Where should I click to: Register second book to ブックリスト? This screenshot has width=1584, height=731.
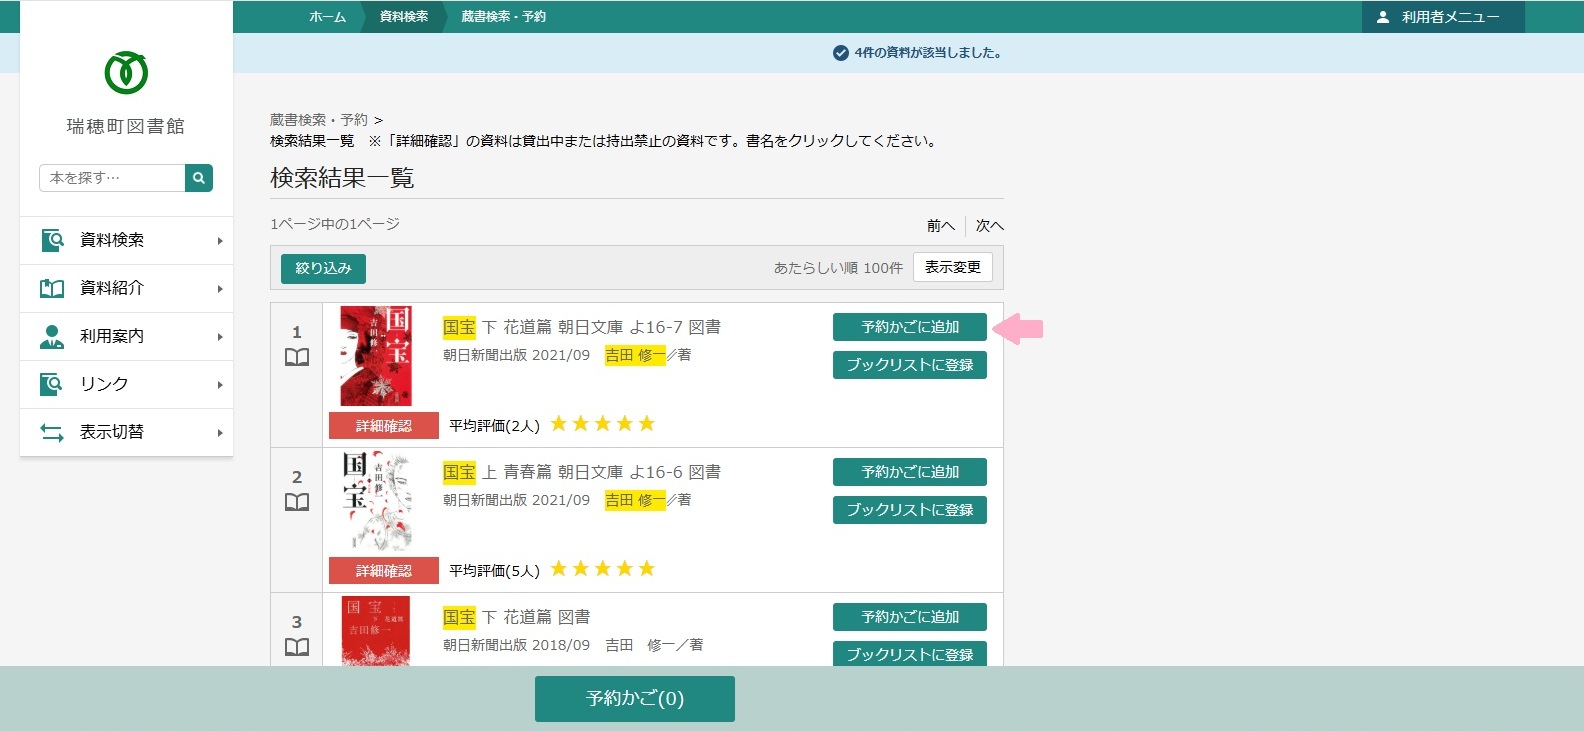pos(909,510)
